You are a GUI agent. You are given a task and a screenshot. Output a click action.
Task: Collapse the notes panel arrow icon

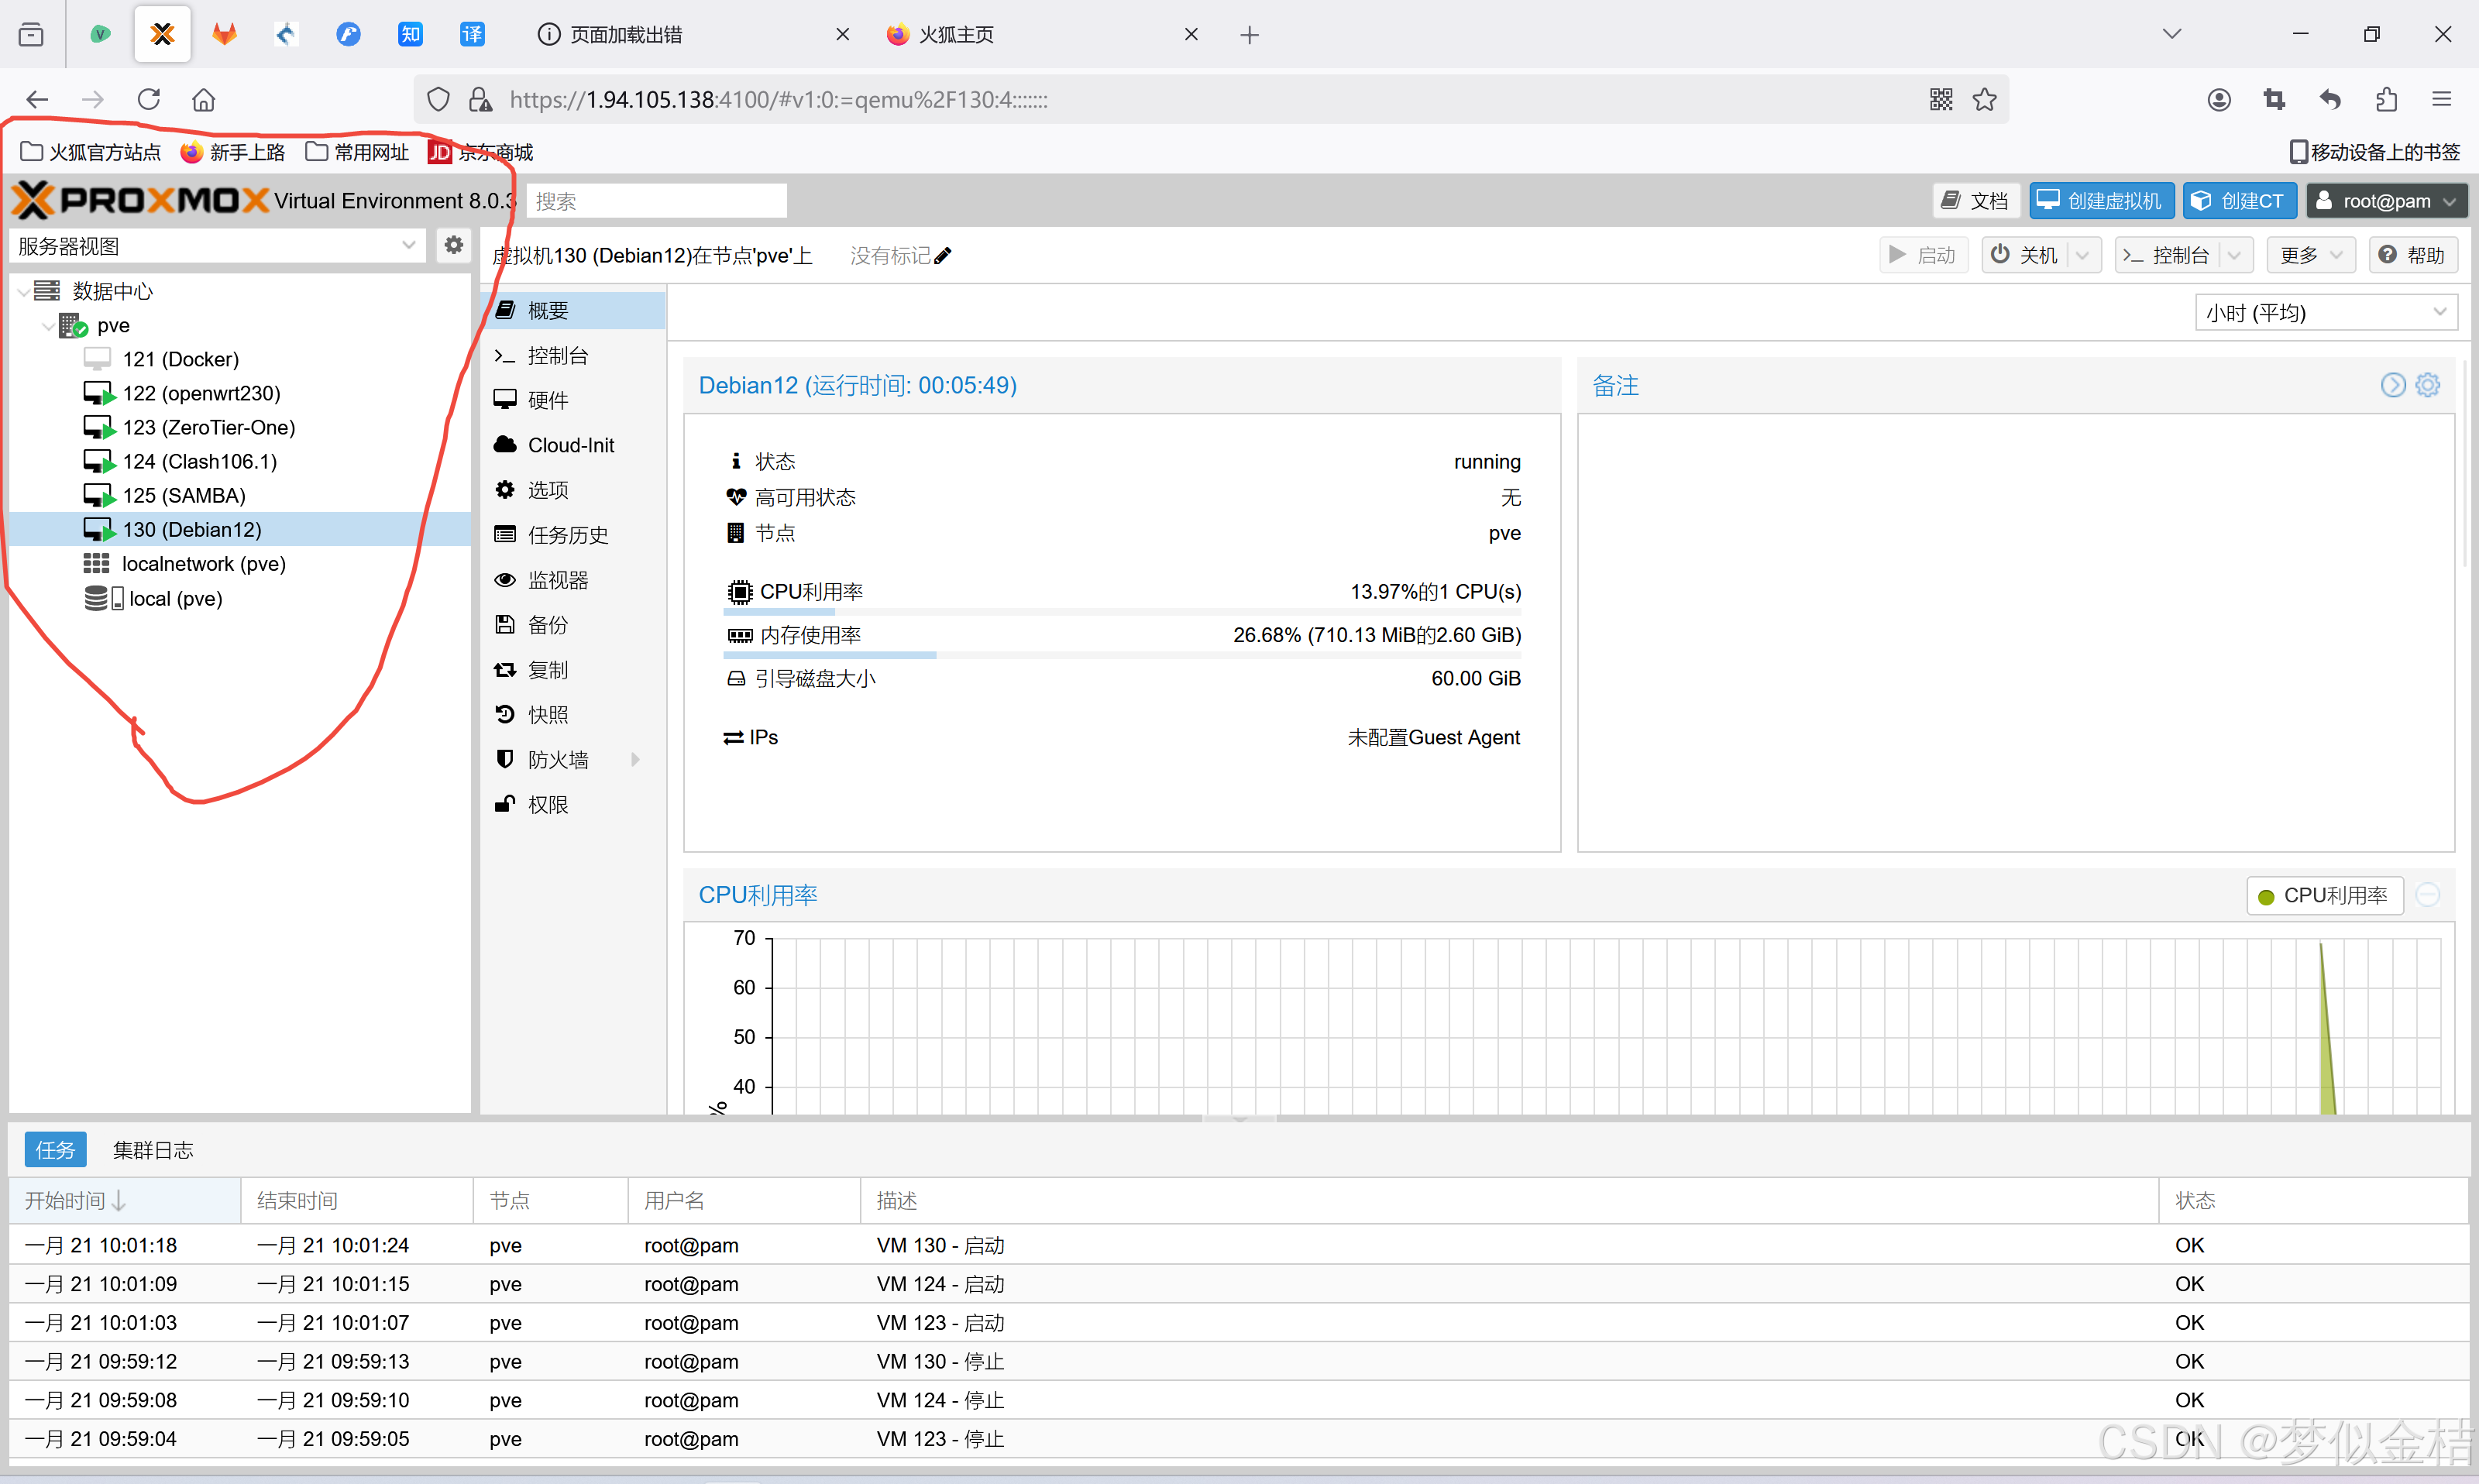pyautogui.click(x=2392, y=385)
